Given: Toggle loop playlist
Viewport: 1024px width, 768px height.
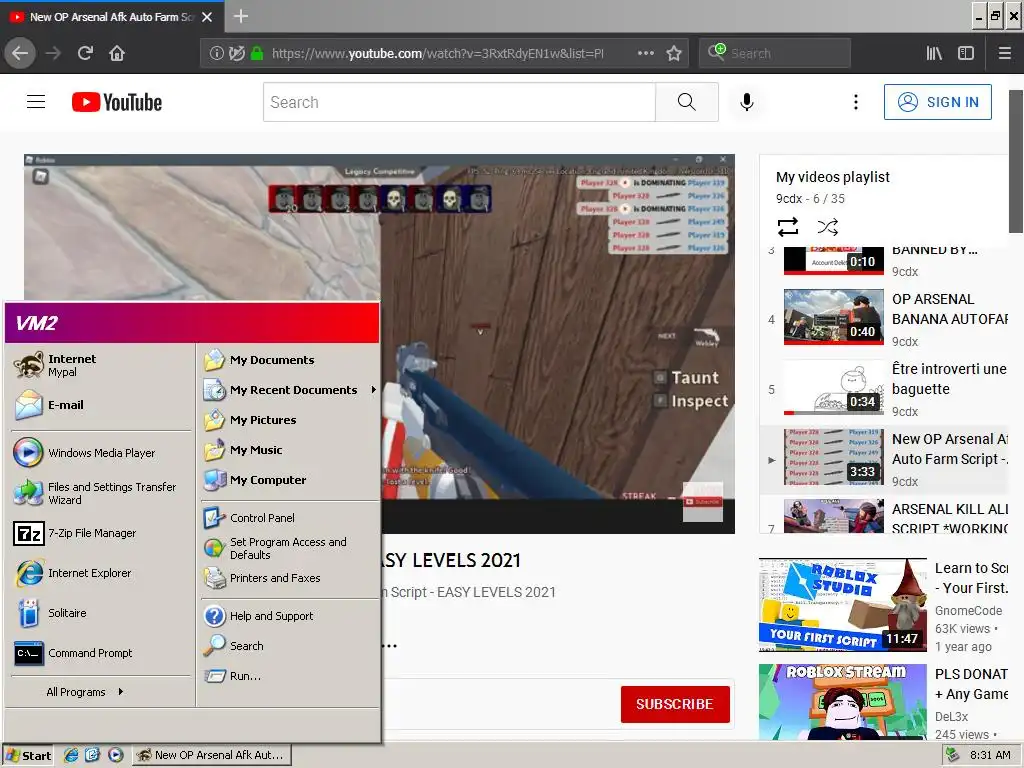Looking at the screenshot, I should pyautogui.click(x=788, y=227).
